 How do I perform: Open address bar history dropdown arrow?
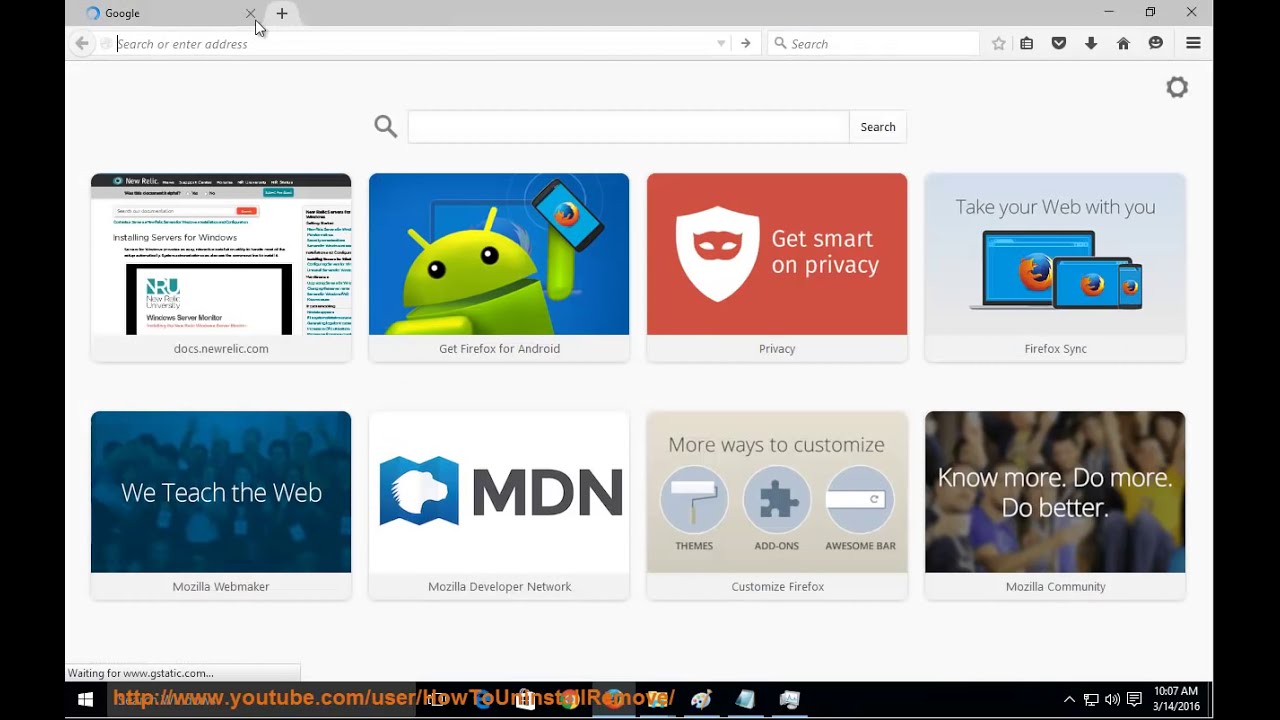pos(721,43)
